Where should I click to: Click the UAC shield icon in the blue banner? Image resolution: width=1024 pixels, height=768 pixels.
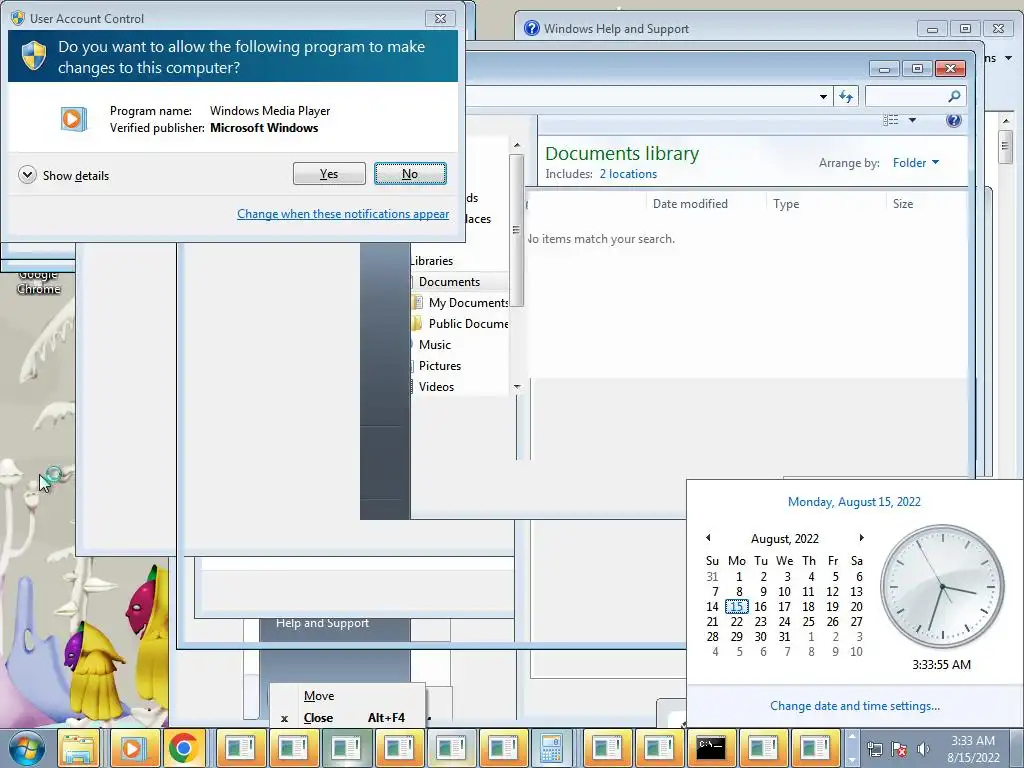(x=33, y=56)
